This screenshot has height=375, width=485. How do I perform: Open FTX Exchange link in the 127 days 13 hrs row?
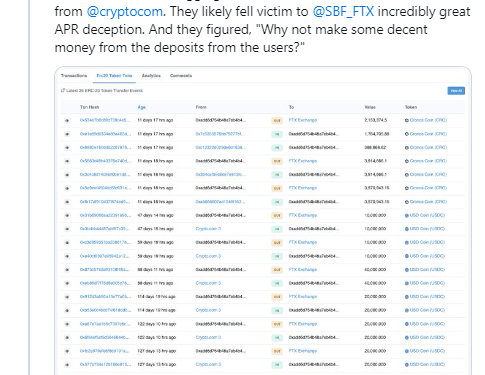303,351
